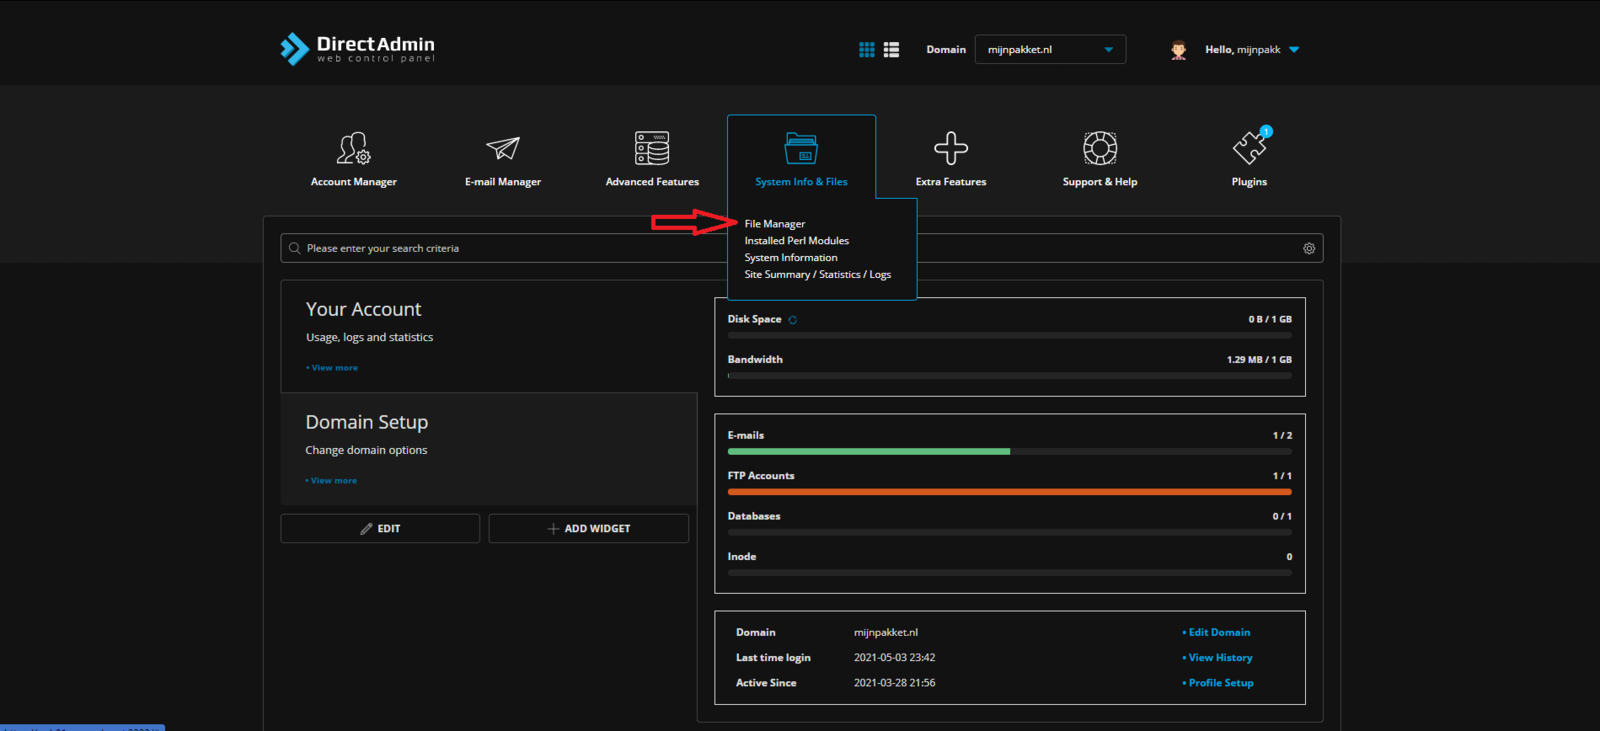Click the Plugins label
This screenshot has height=731, width=1600.
[x=1249, y=182]
